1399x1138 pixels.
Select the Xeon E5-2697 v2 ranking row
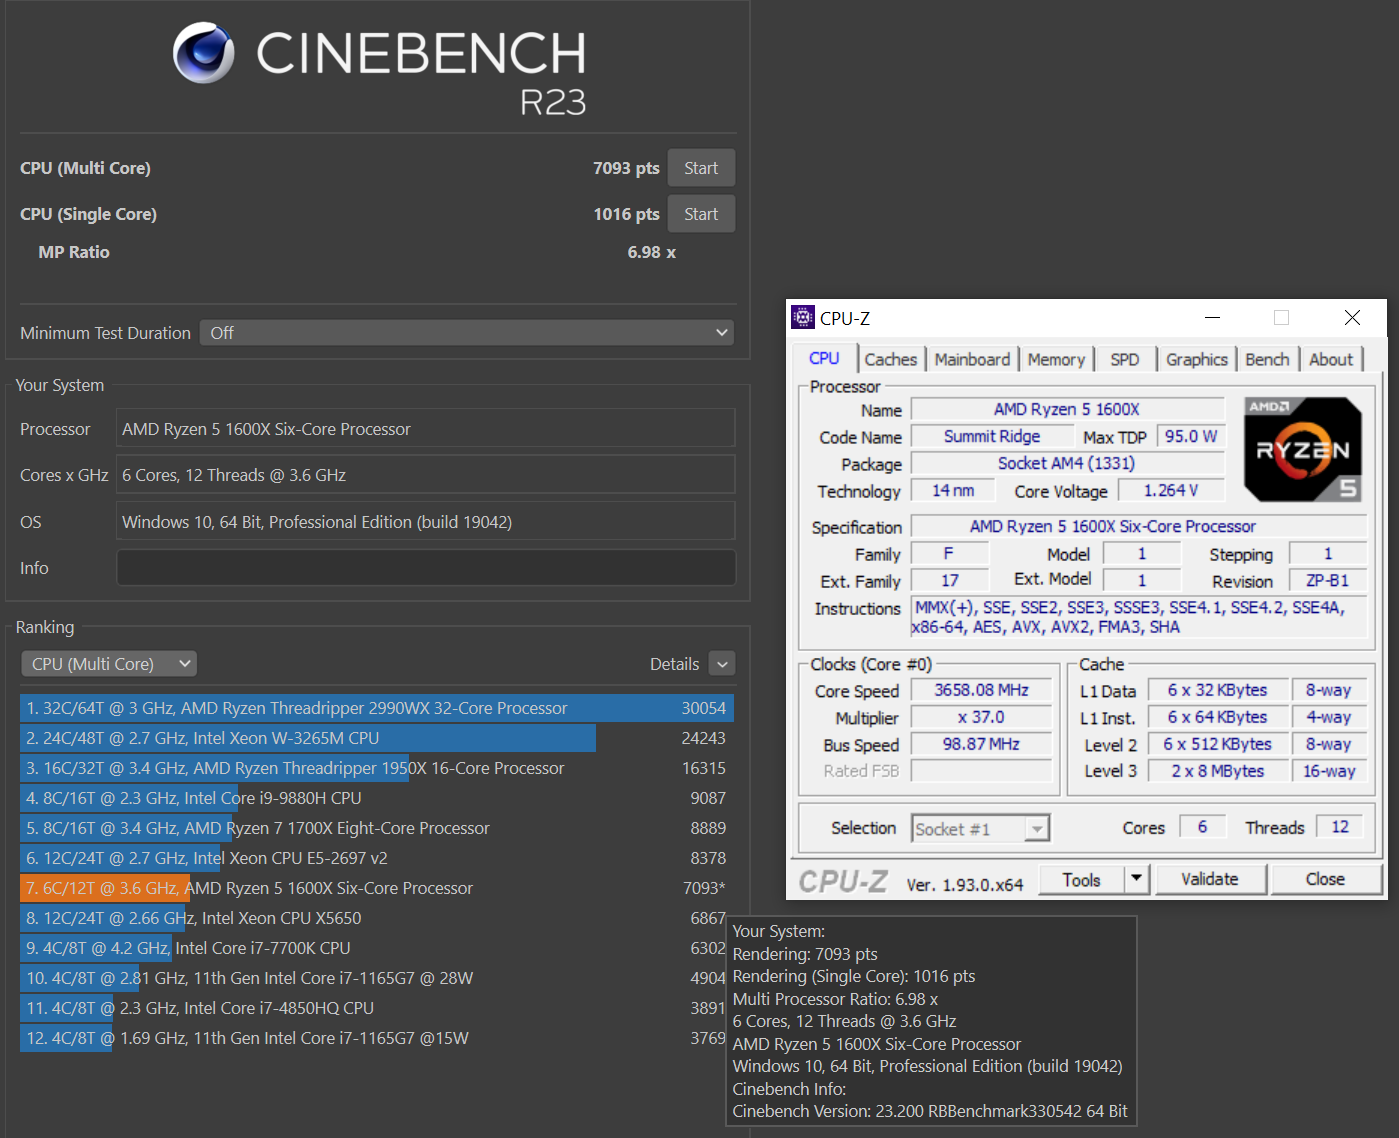pyautogui.click(x=377, y=858)
